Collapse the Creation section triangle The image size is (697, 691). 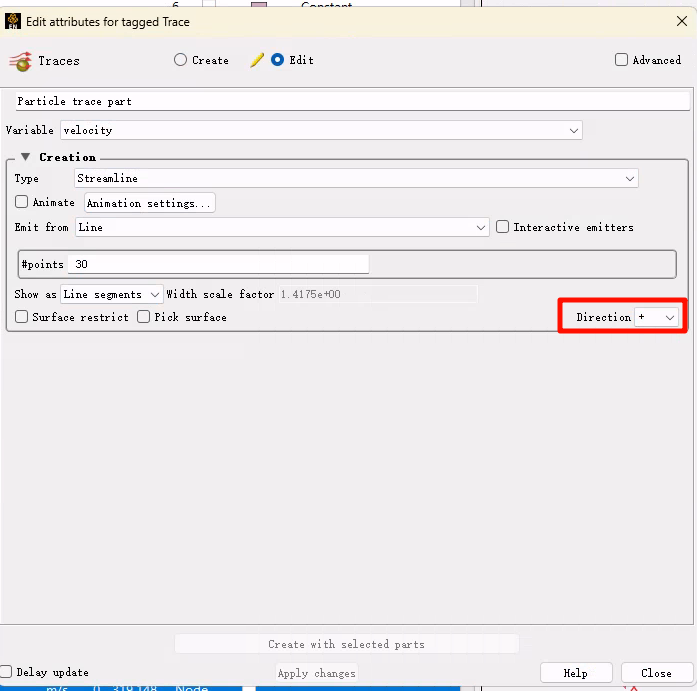(25, 157)
